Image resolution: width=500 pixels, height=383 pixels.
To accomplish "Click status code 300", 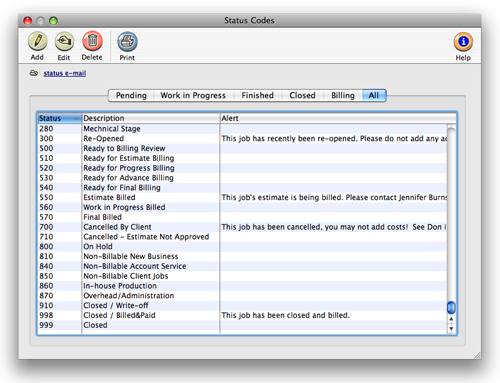I will (46, 138).
